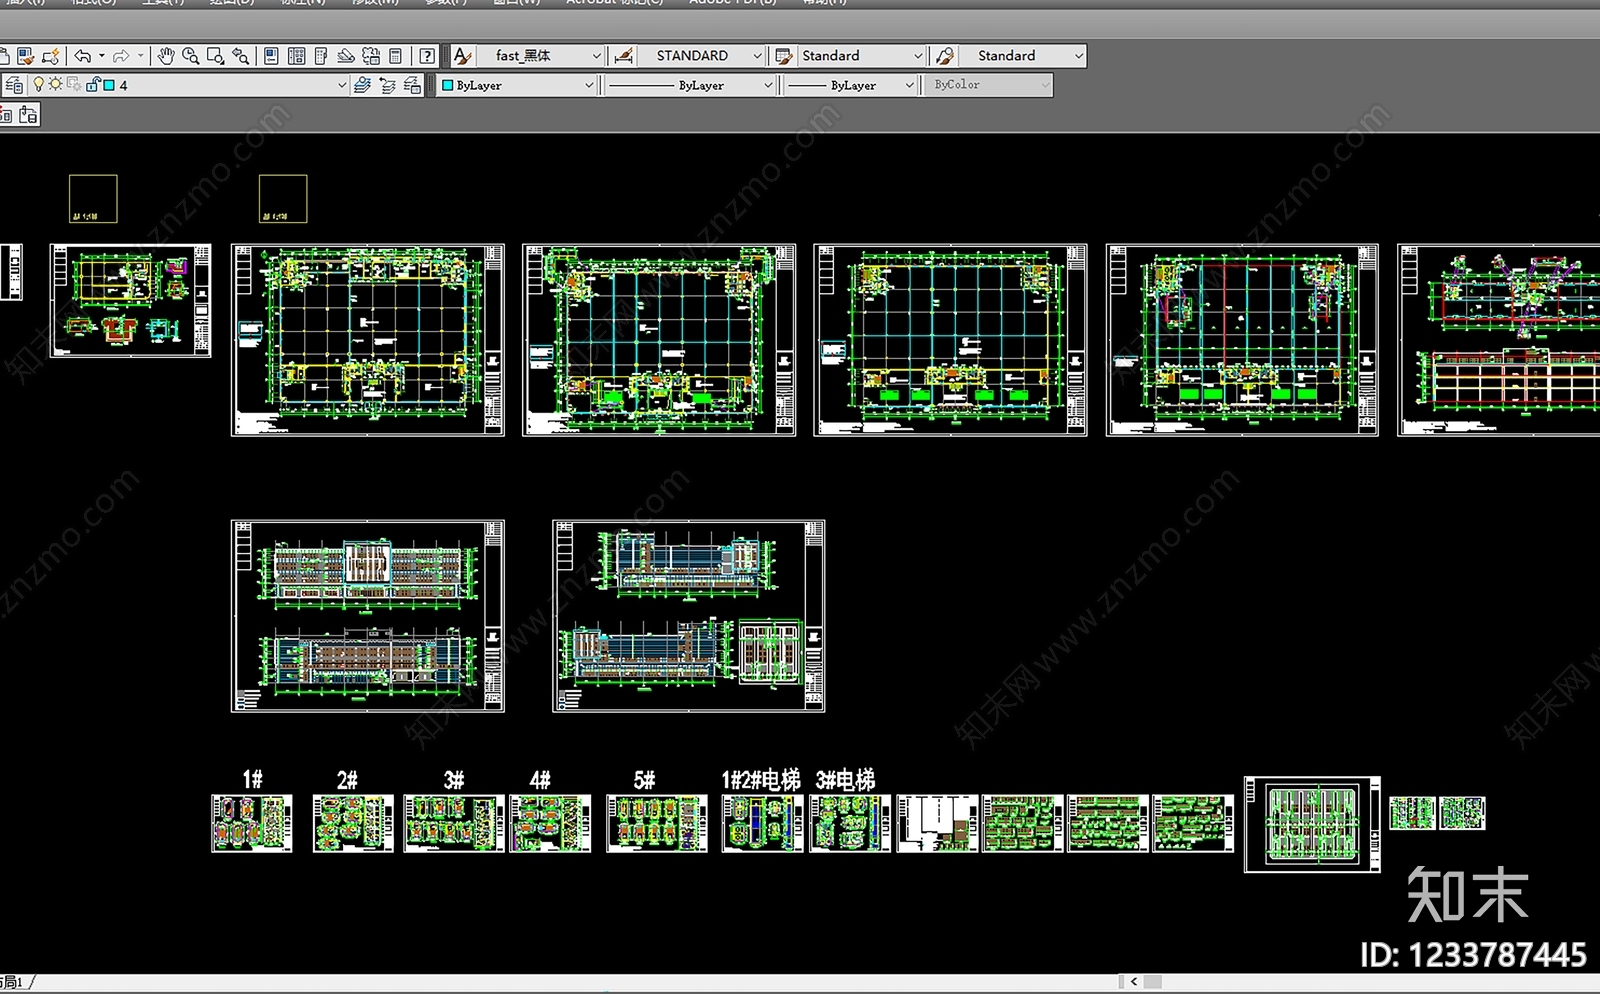Open Dimension Style manager icon
Viewport: 1600px width, 994px height.
[x=623, y=56]
